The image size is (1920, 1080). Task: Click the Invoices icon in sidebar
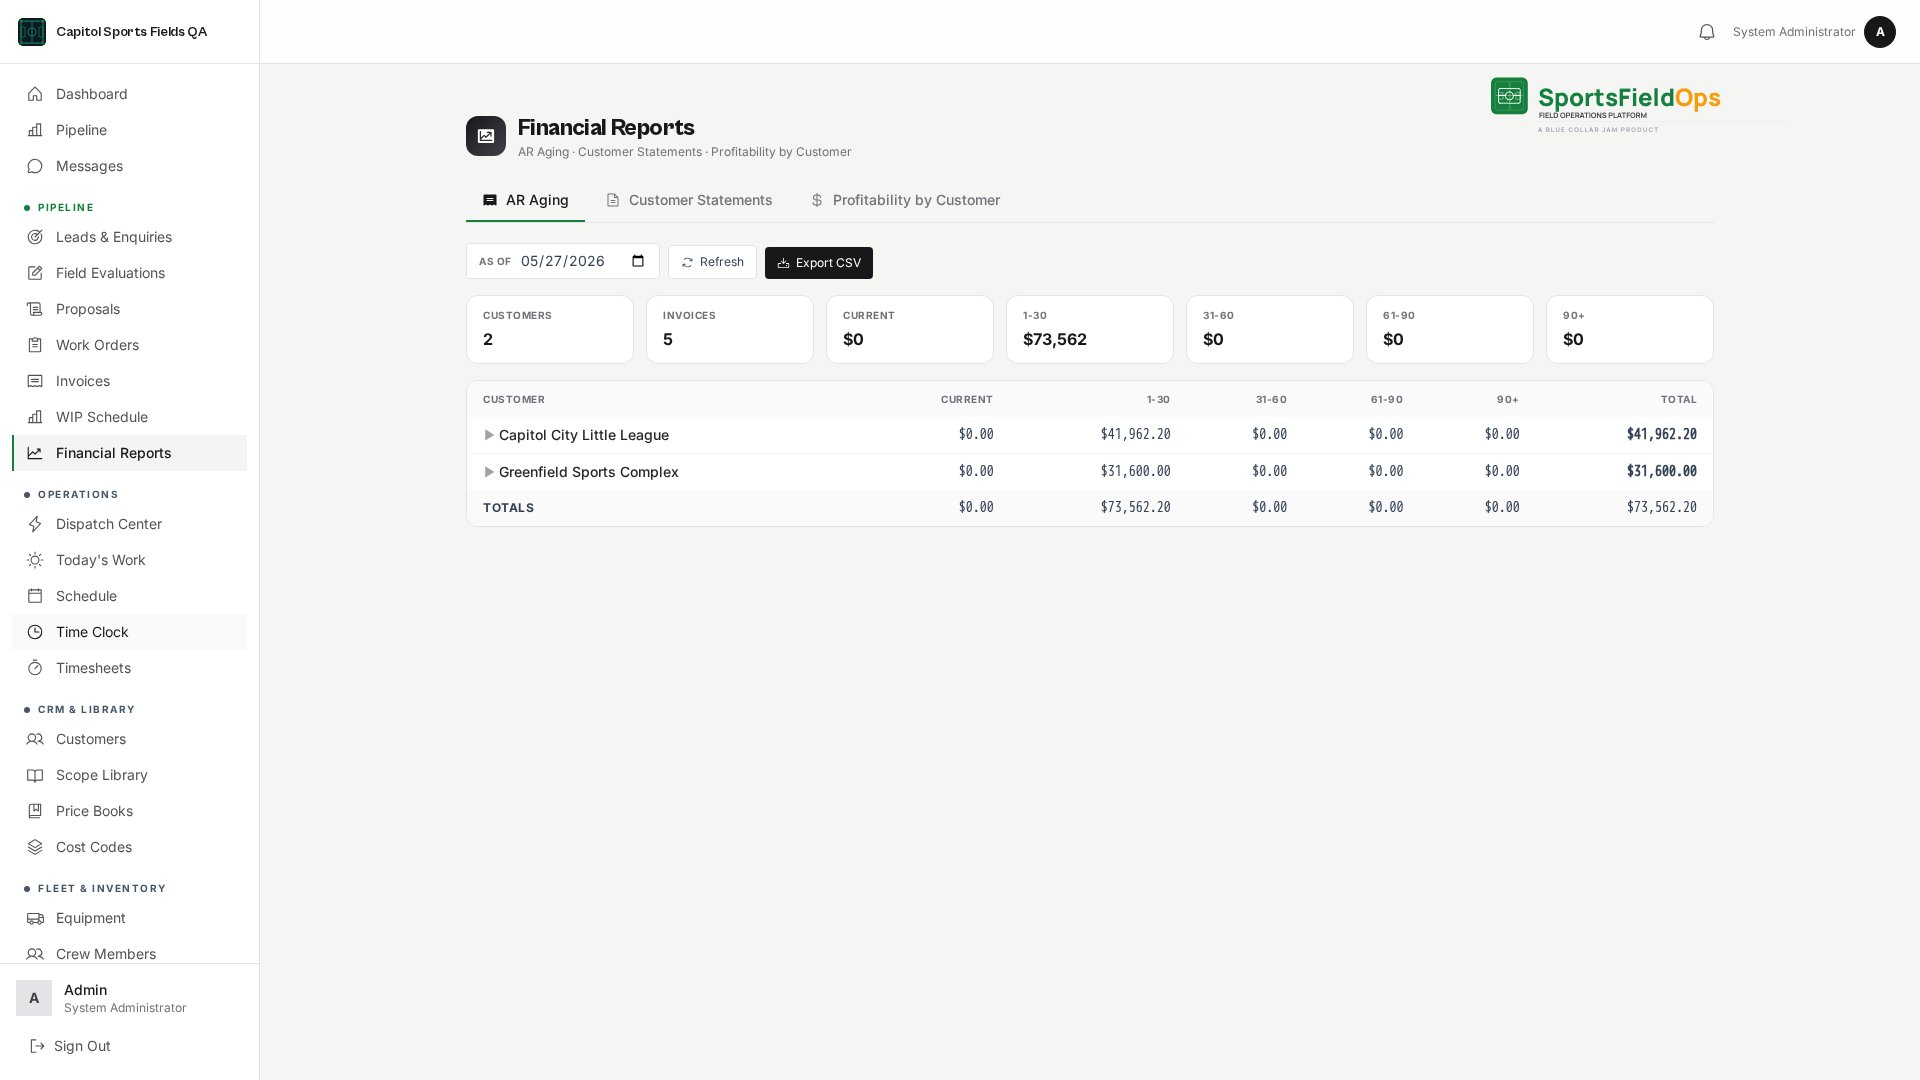[35, 381]
